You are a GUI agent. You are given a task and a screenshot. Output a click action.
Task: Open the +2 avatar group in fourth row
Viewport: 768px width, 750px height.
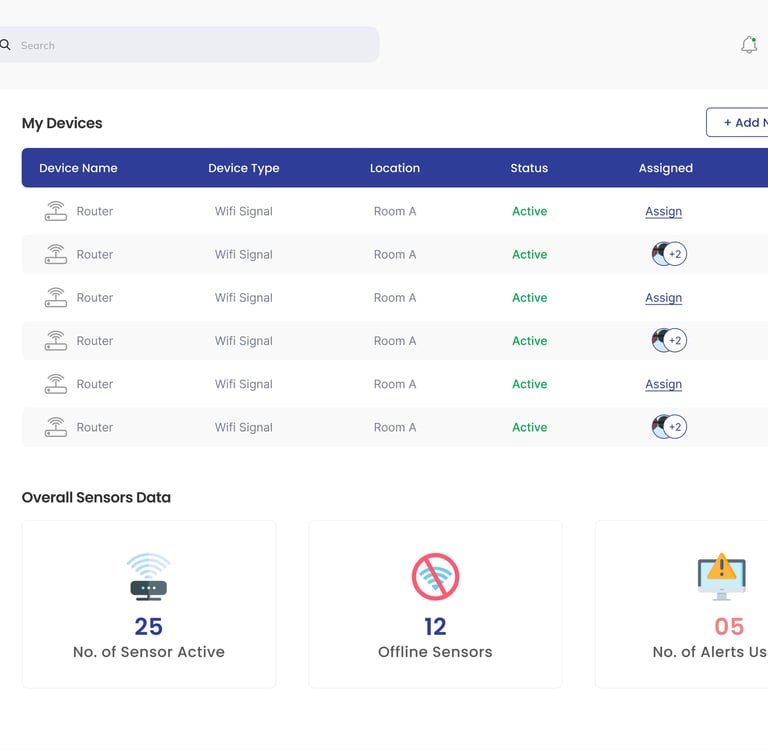pyautogui.click(x=668, y=341)
